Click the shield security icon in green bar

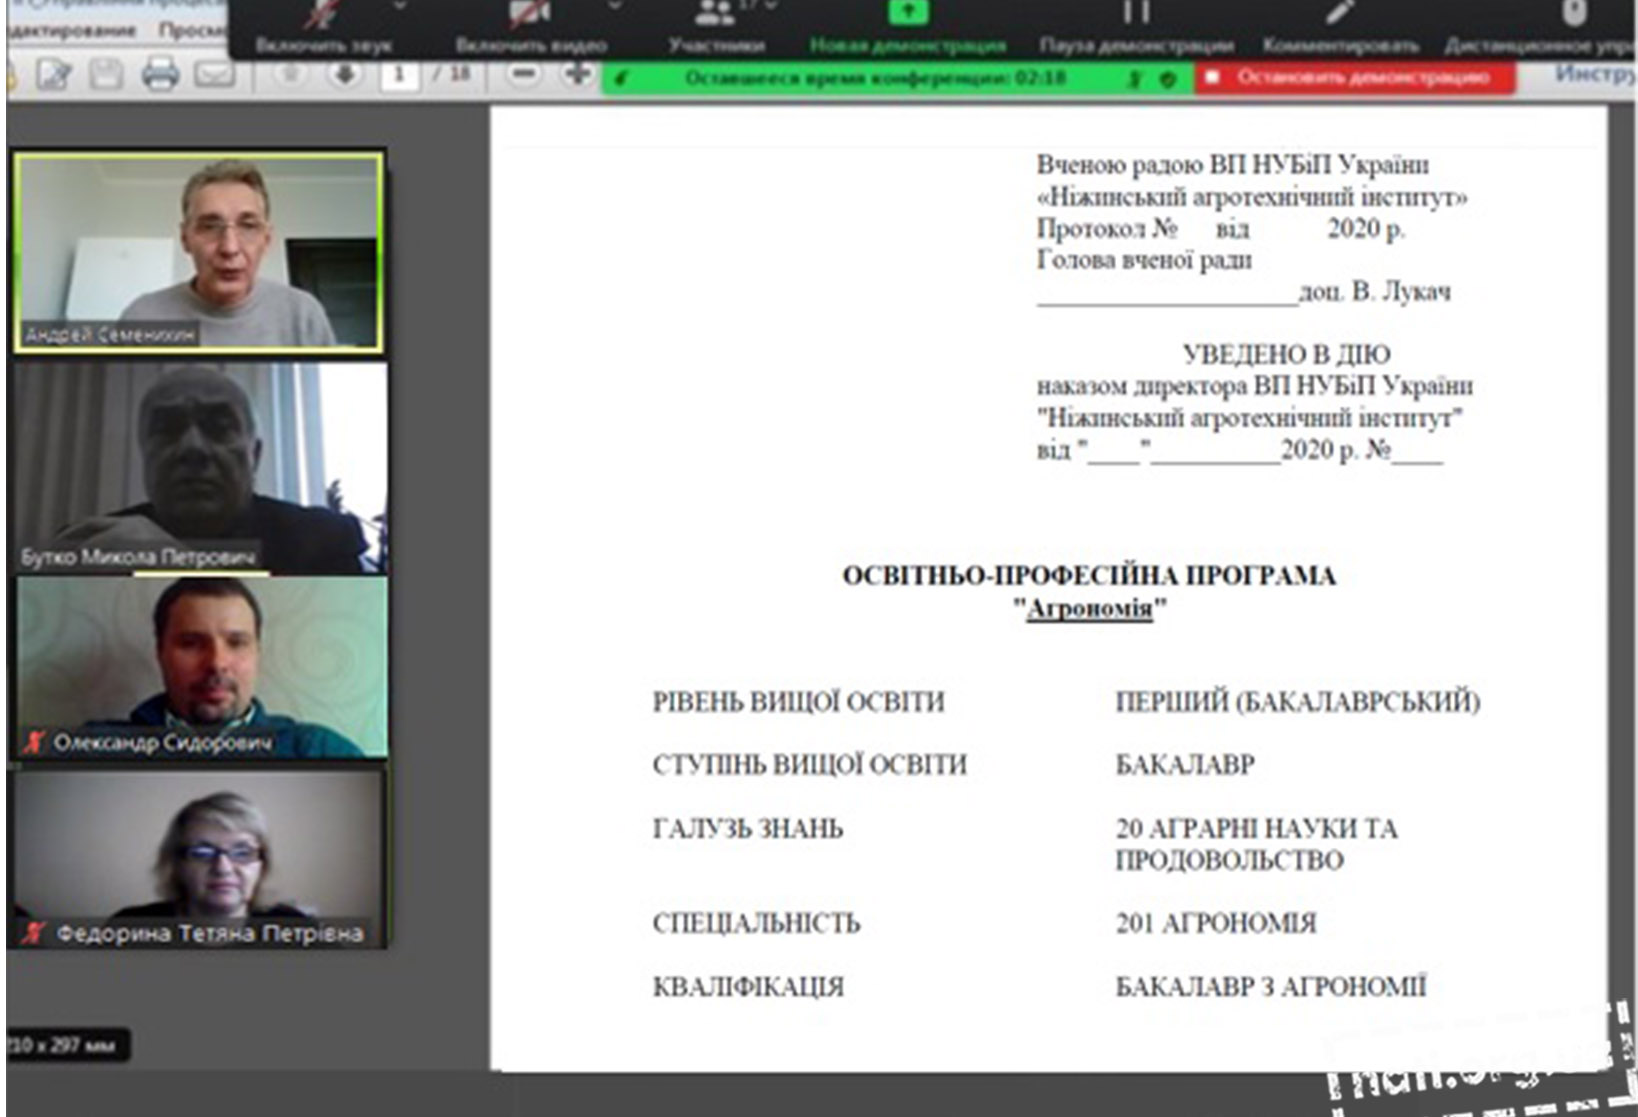tap(1167, 78)
